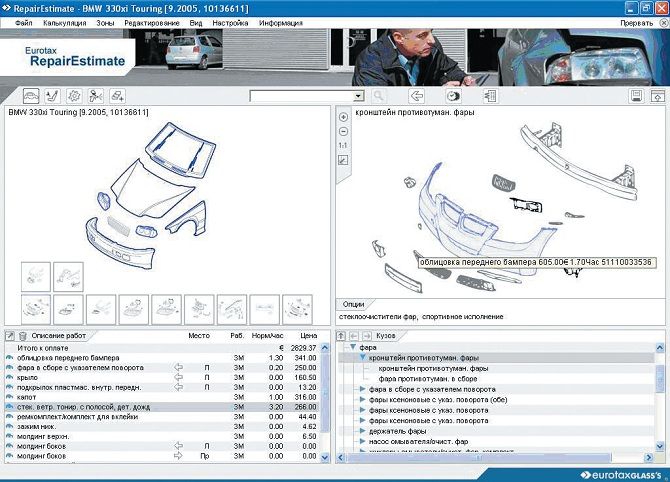This screenshot has width=670, height=482.
Task: Open the toolbar combo box dropdown arrow
Action: [359, 96]
